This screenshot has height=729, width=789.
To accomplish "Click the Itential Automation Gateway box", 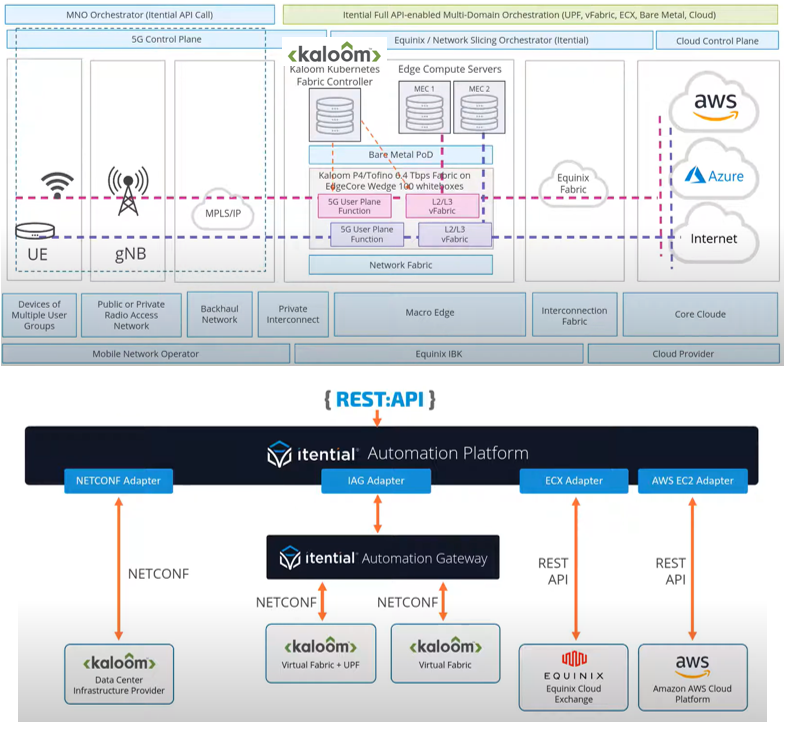I will [383, 557].
